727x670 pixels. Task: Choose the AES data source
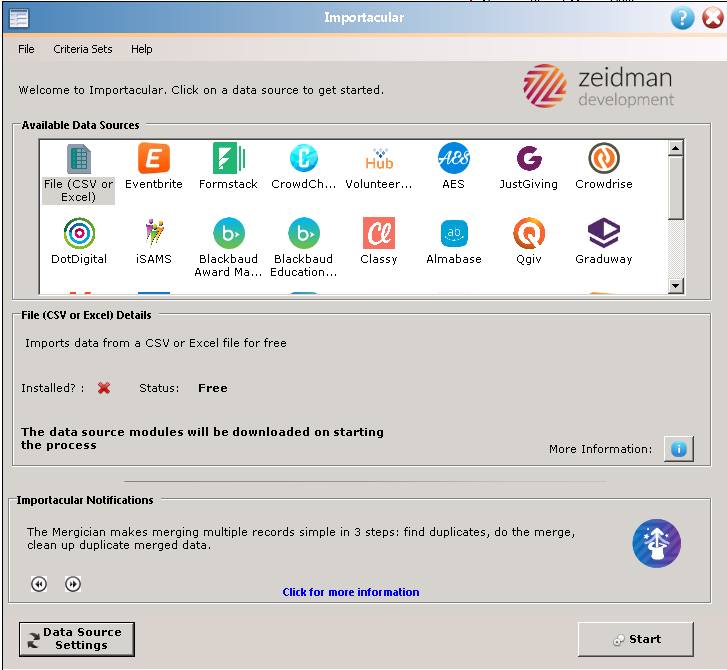[x=453, y=167]
